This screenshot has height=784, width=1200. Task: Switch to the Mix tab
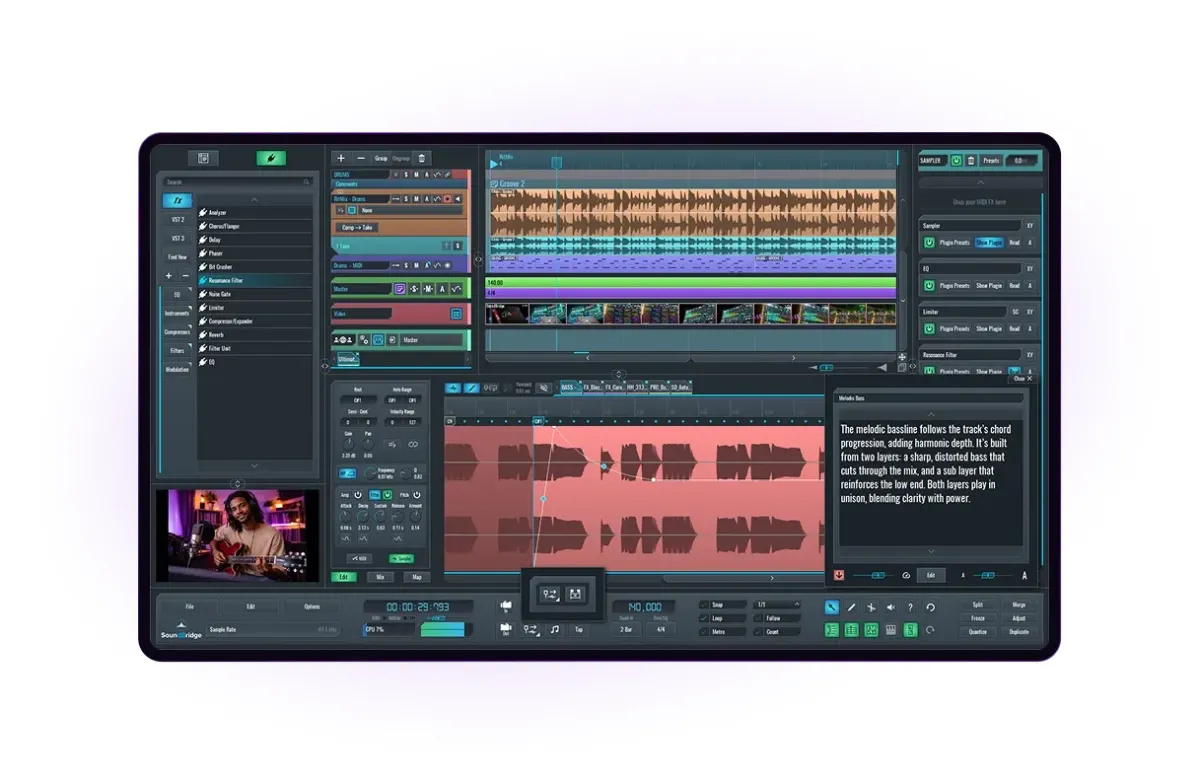(x=380, y=577)
